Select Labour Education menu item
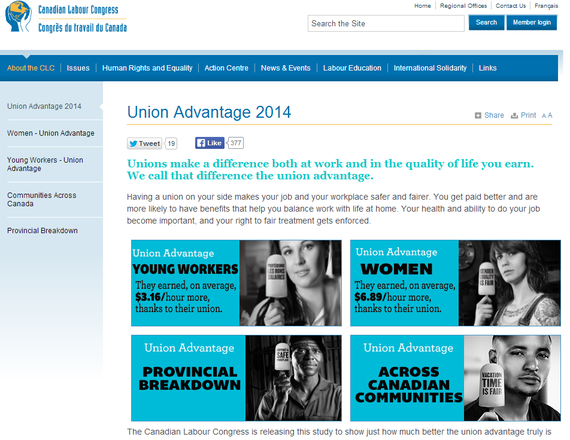The width and height of the screenshot is (570, 440). 352,68
